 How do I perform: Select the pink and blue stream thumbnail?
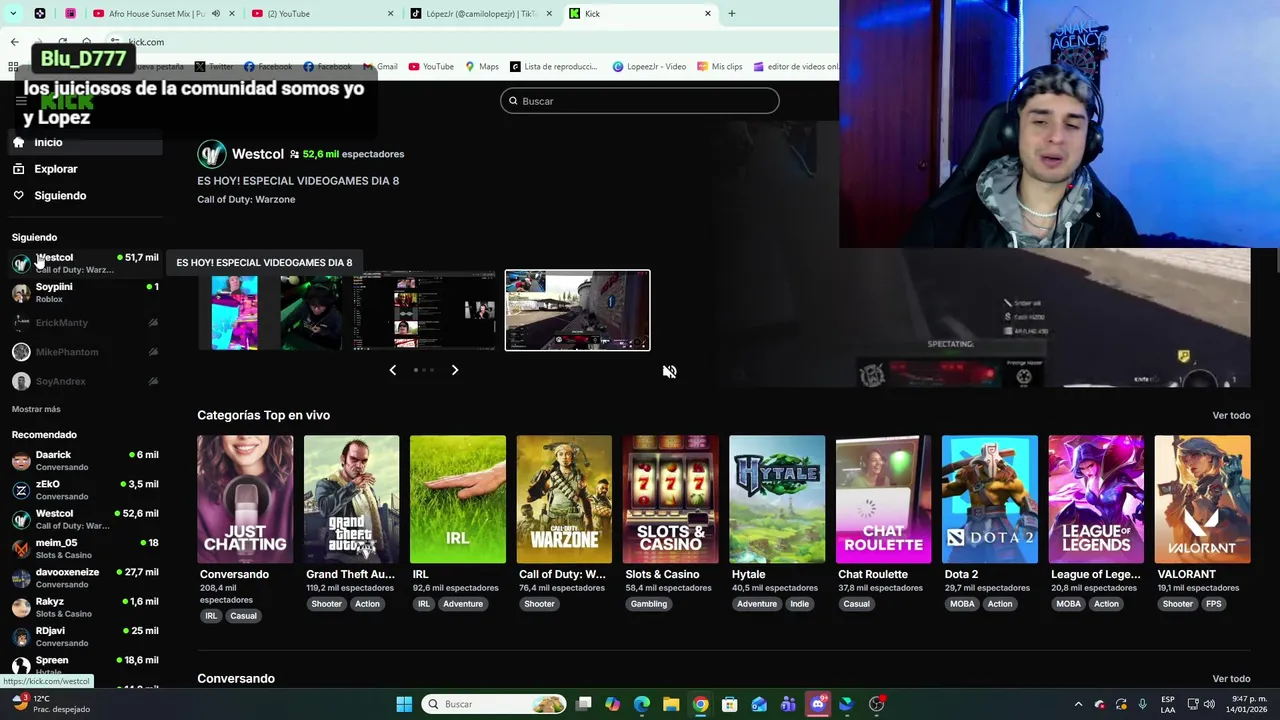click(x=234, y=313)
